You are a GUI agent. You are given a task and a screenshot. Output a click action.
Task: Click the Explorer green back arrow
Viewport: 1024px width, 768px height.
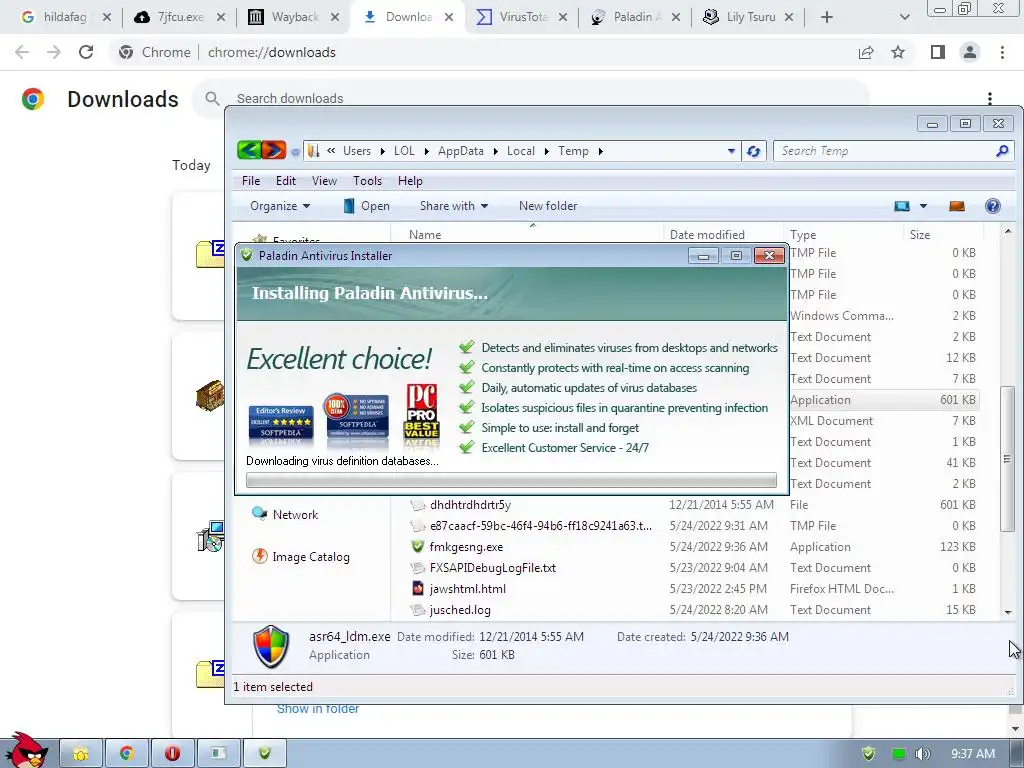click(x=249, y=151)
